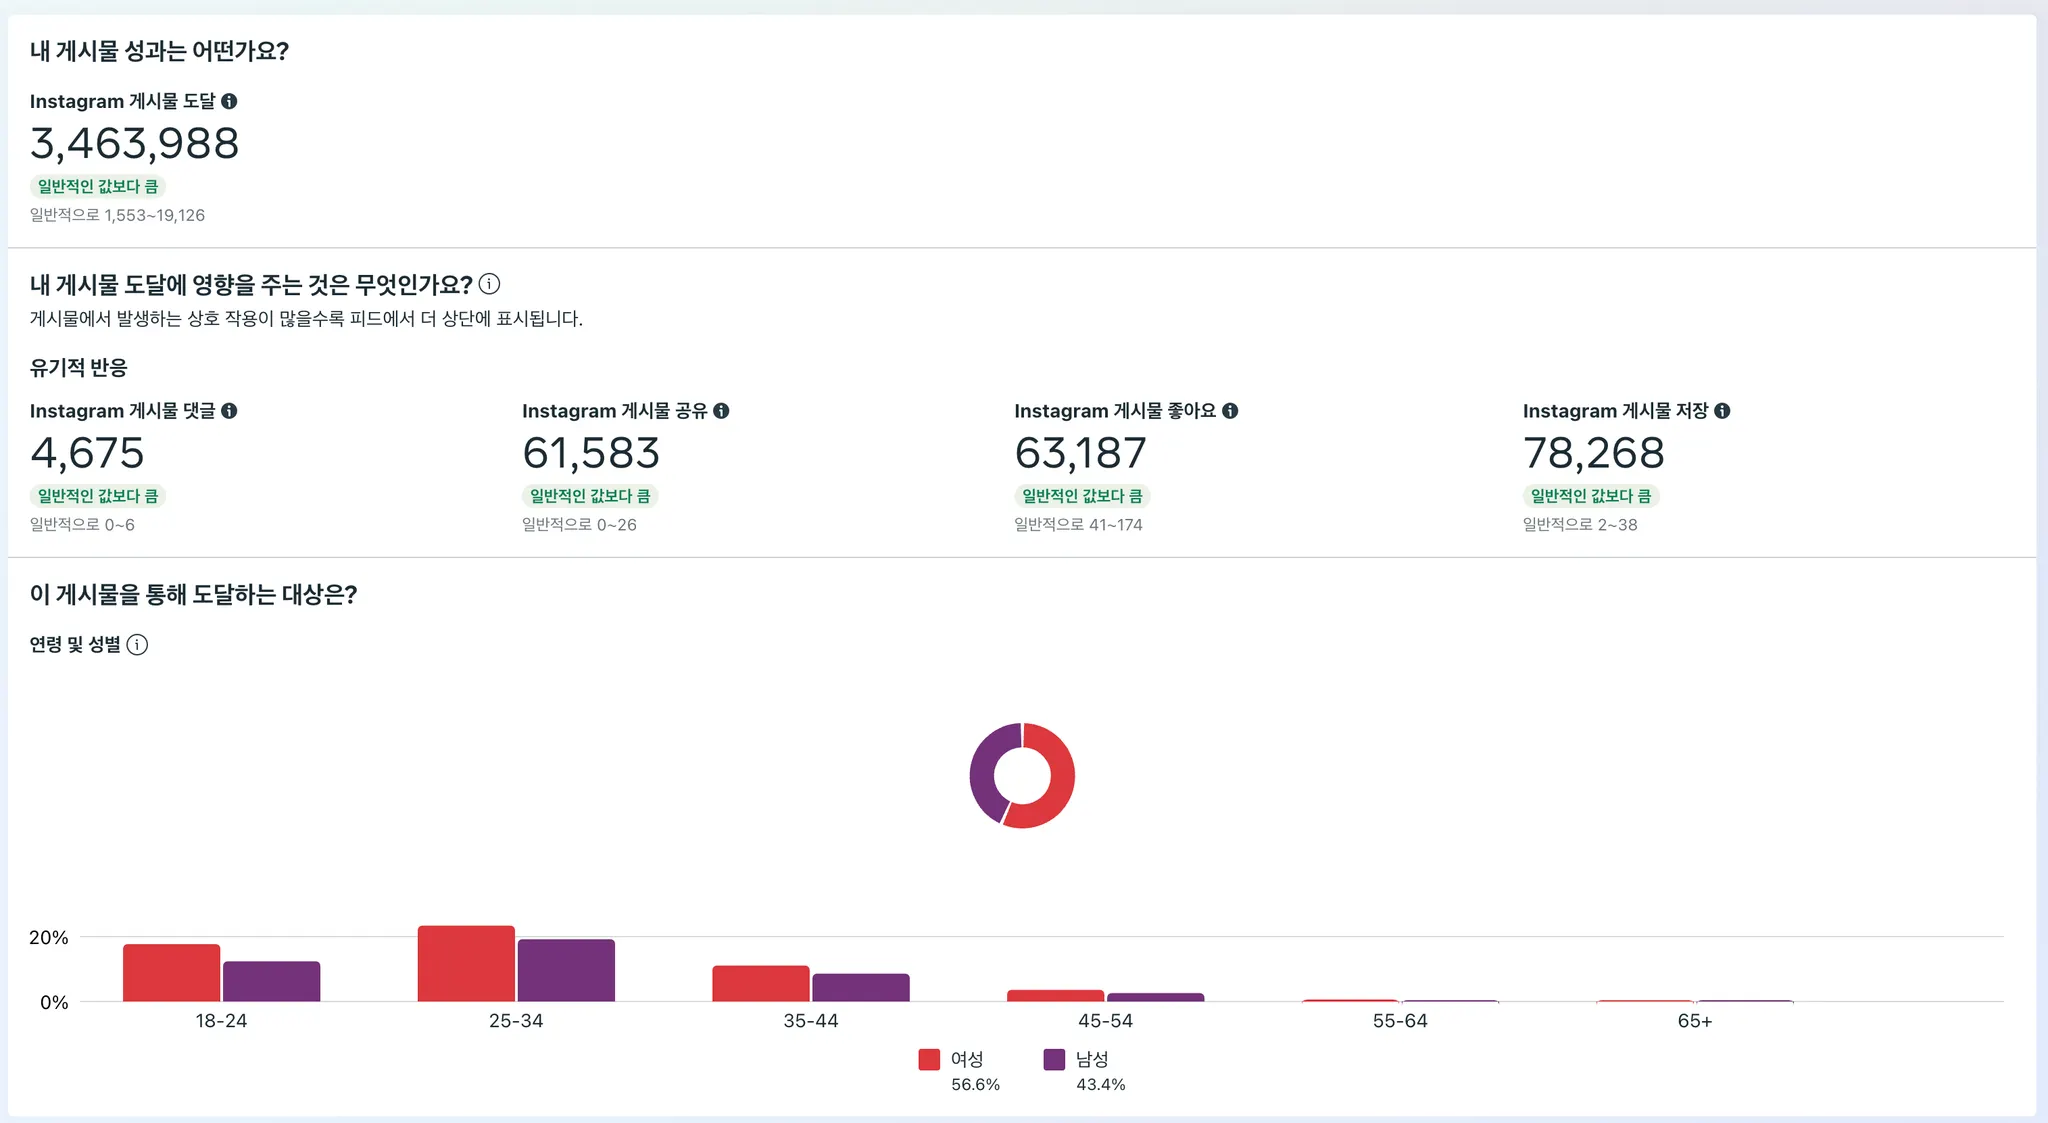Toggle 남성 legend entry in chart
This screenshot has height=1123, width=2048.
click(x=1091, y=1059)
